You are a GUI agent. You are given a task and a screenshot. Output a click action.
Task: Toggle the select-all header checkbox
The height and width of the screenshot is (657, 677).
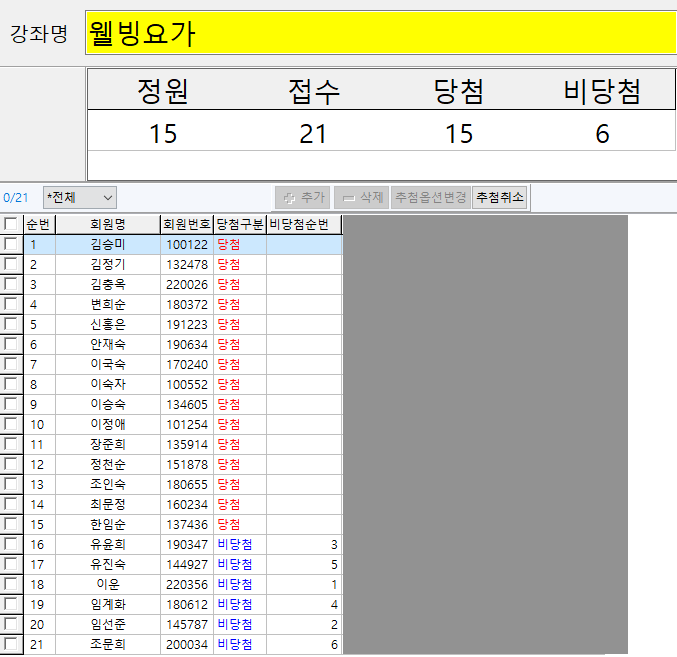[x=10, y=224]
